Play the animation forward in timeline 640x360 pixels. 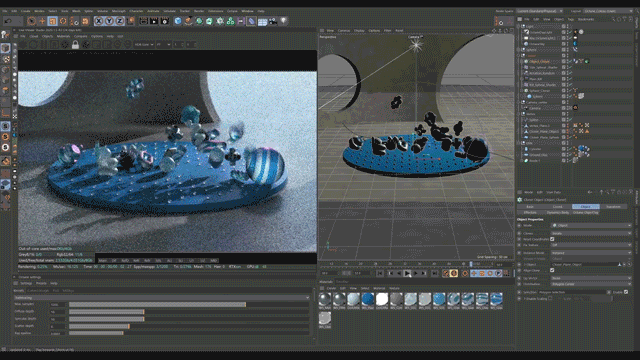pos(407,273)
